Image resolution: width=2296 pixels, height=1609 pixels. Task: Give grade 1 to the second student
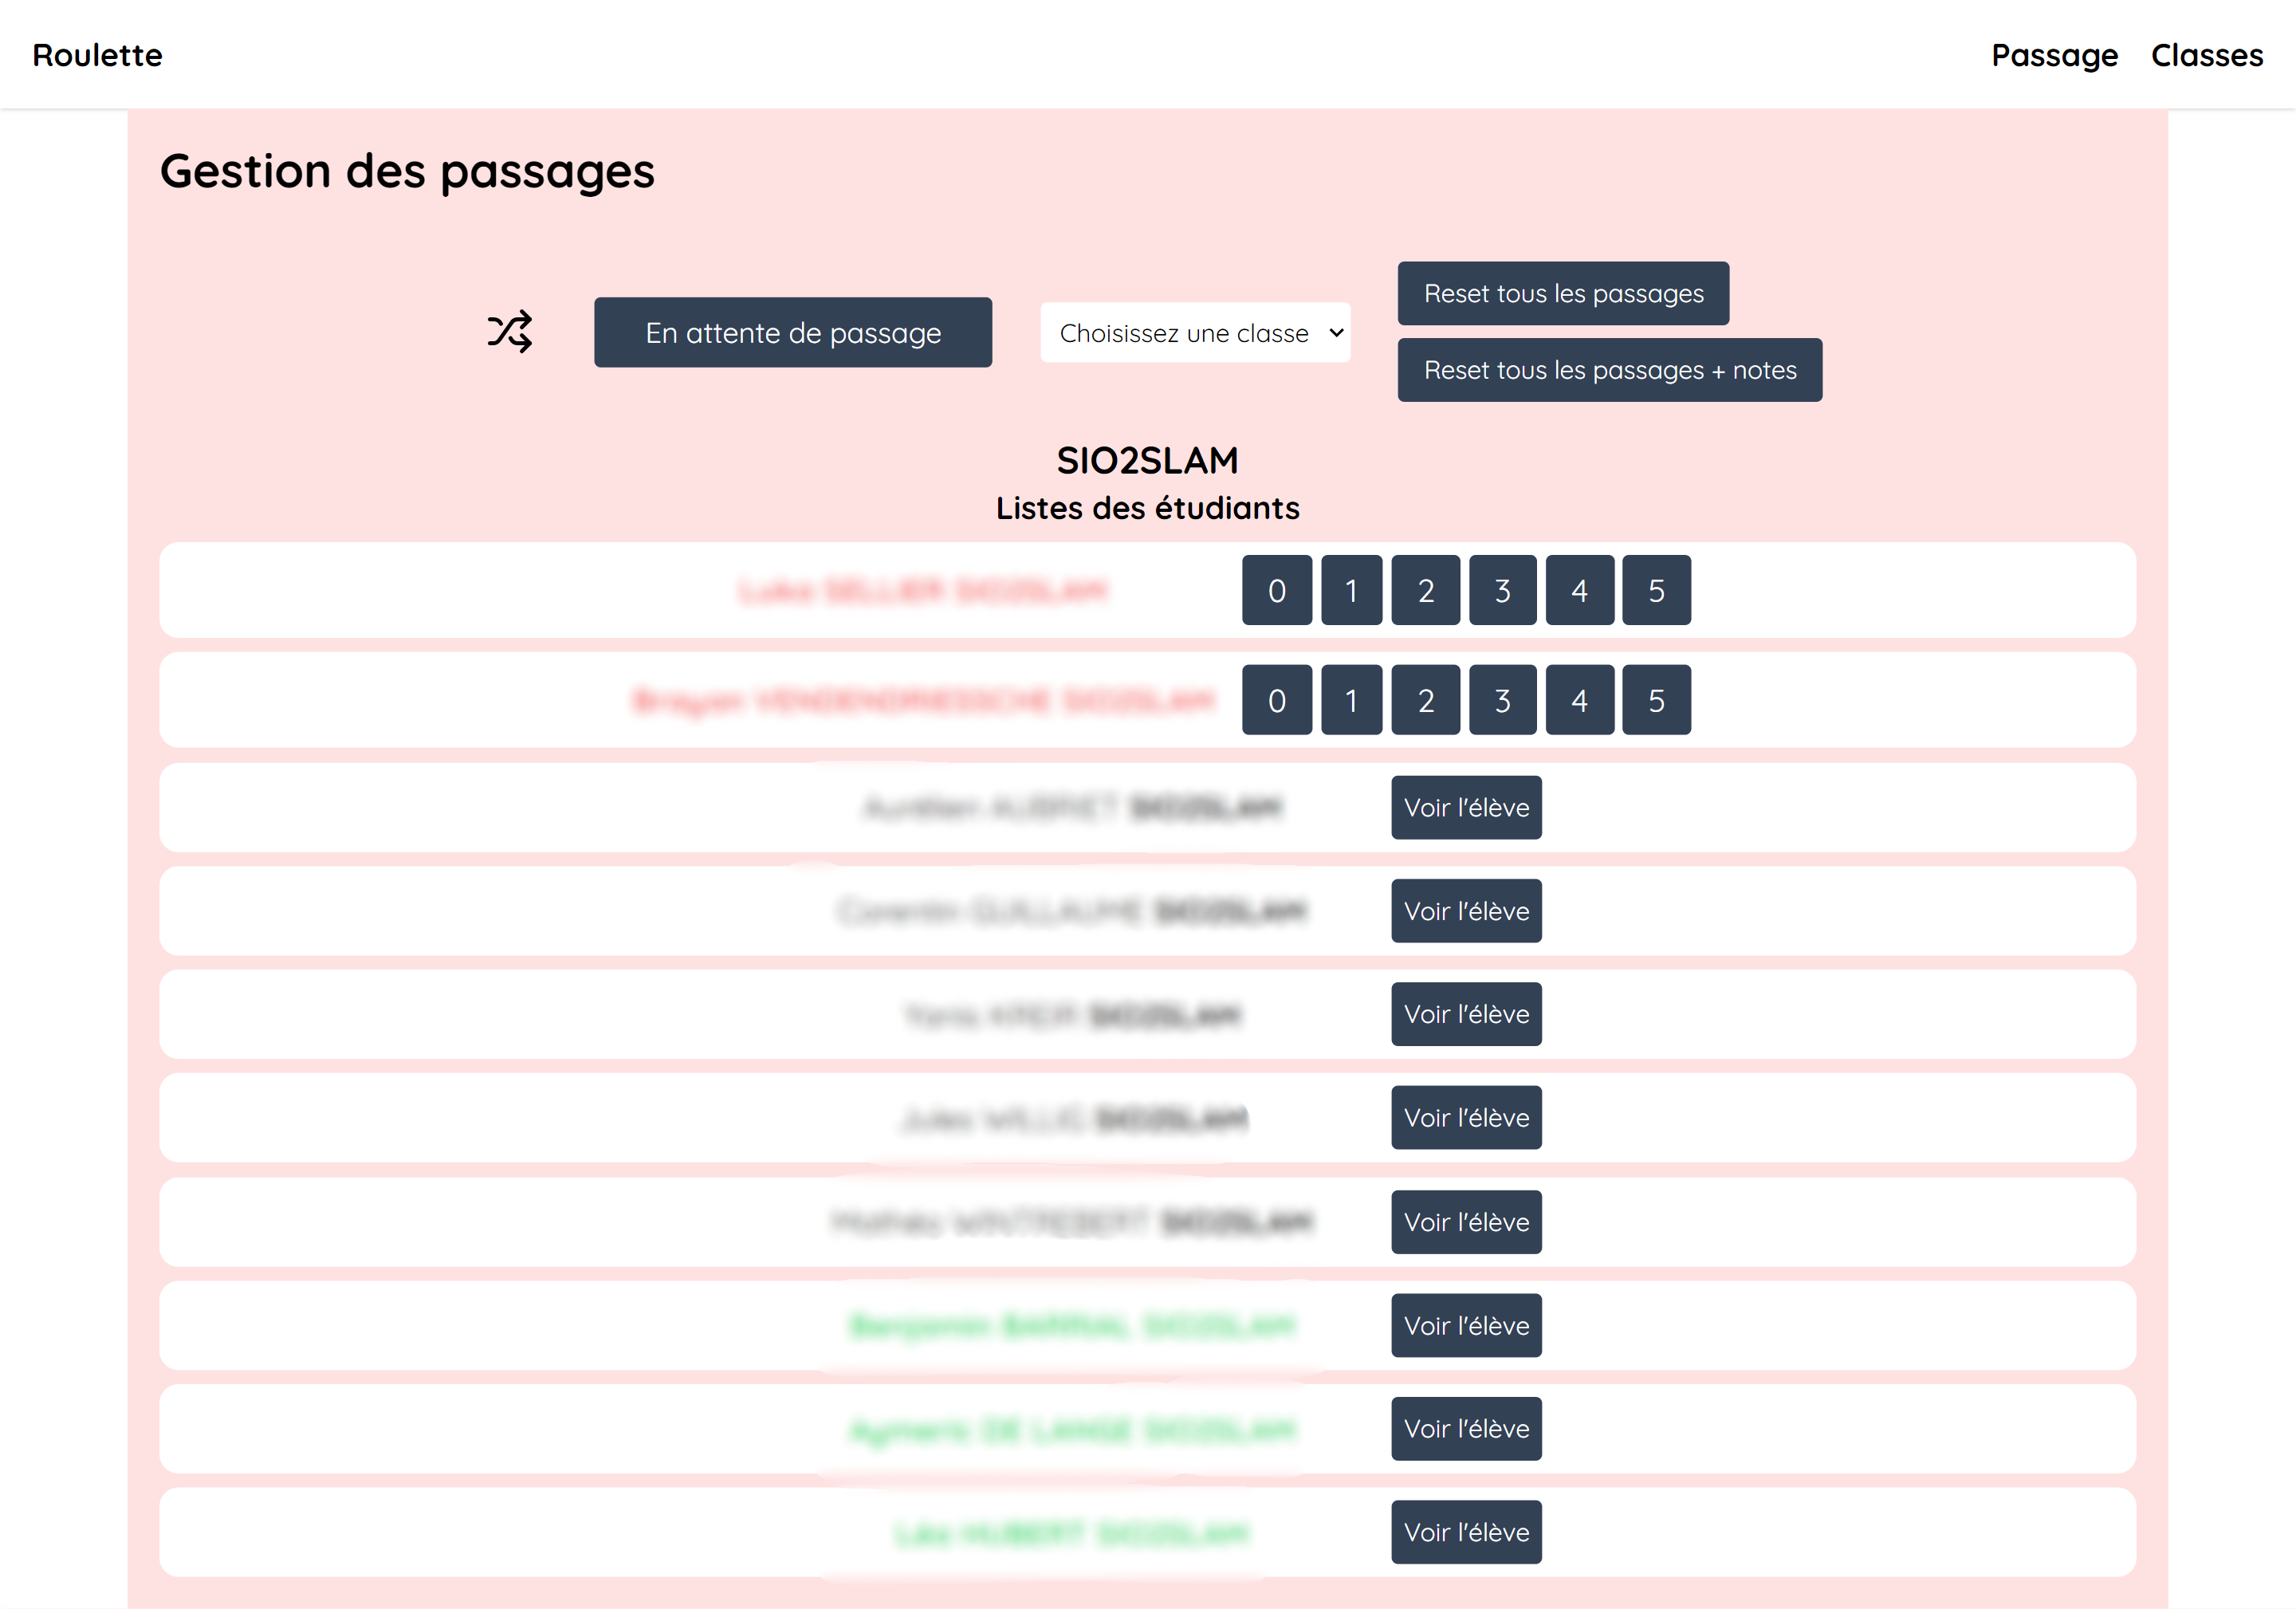coord(1351,701)
